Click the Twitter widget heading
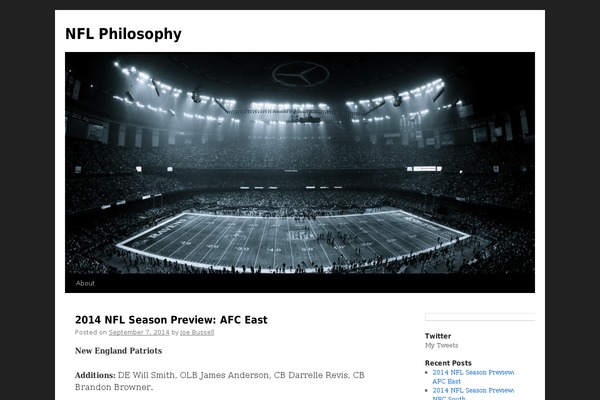This screenshot has width=600, height=400. point(438,336)
